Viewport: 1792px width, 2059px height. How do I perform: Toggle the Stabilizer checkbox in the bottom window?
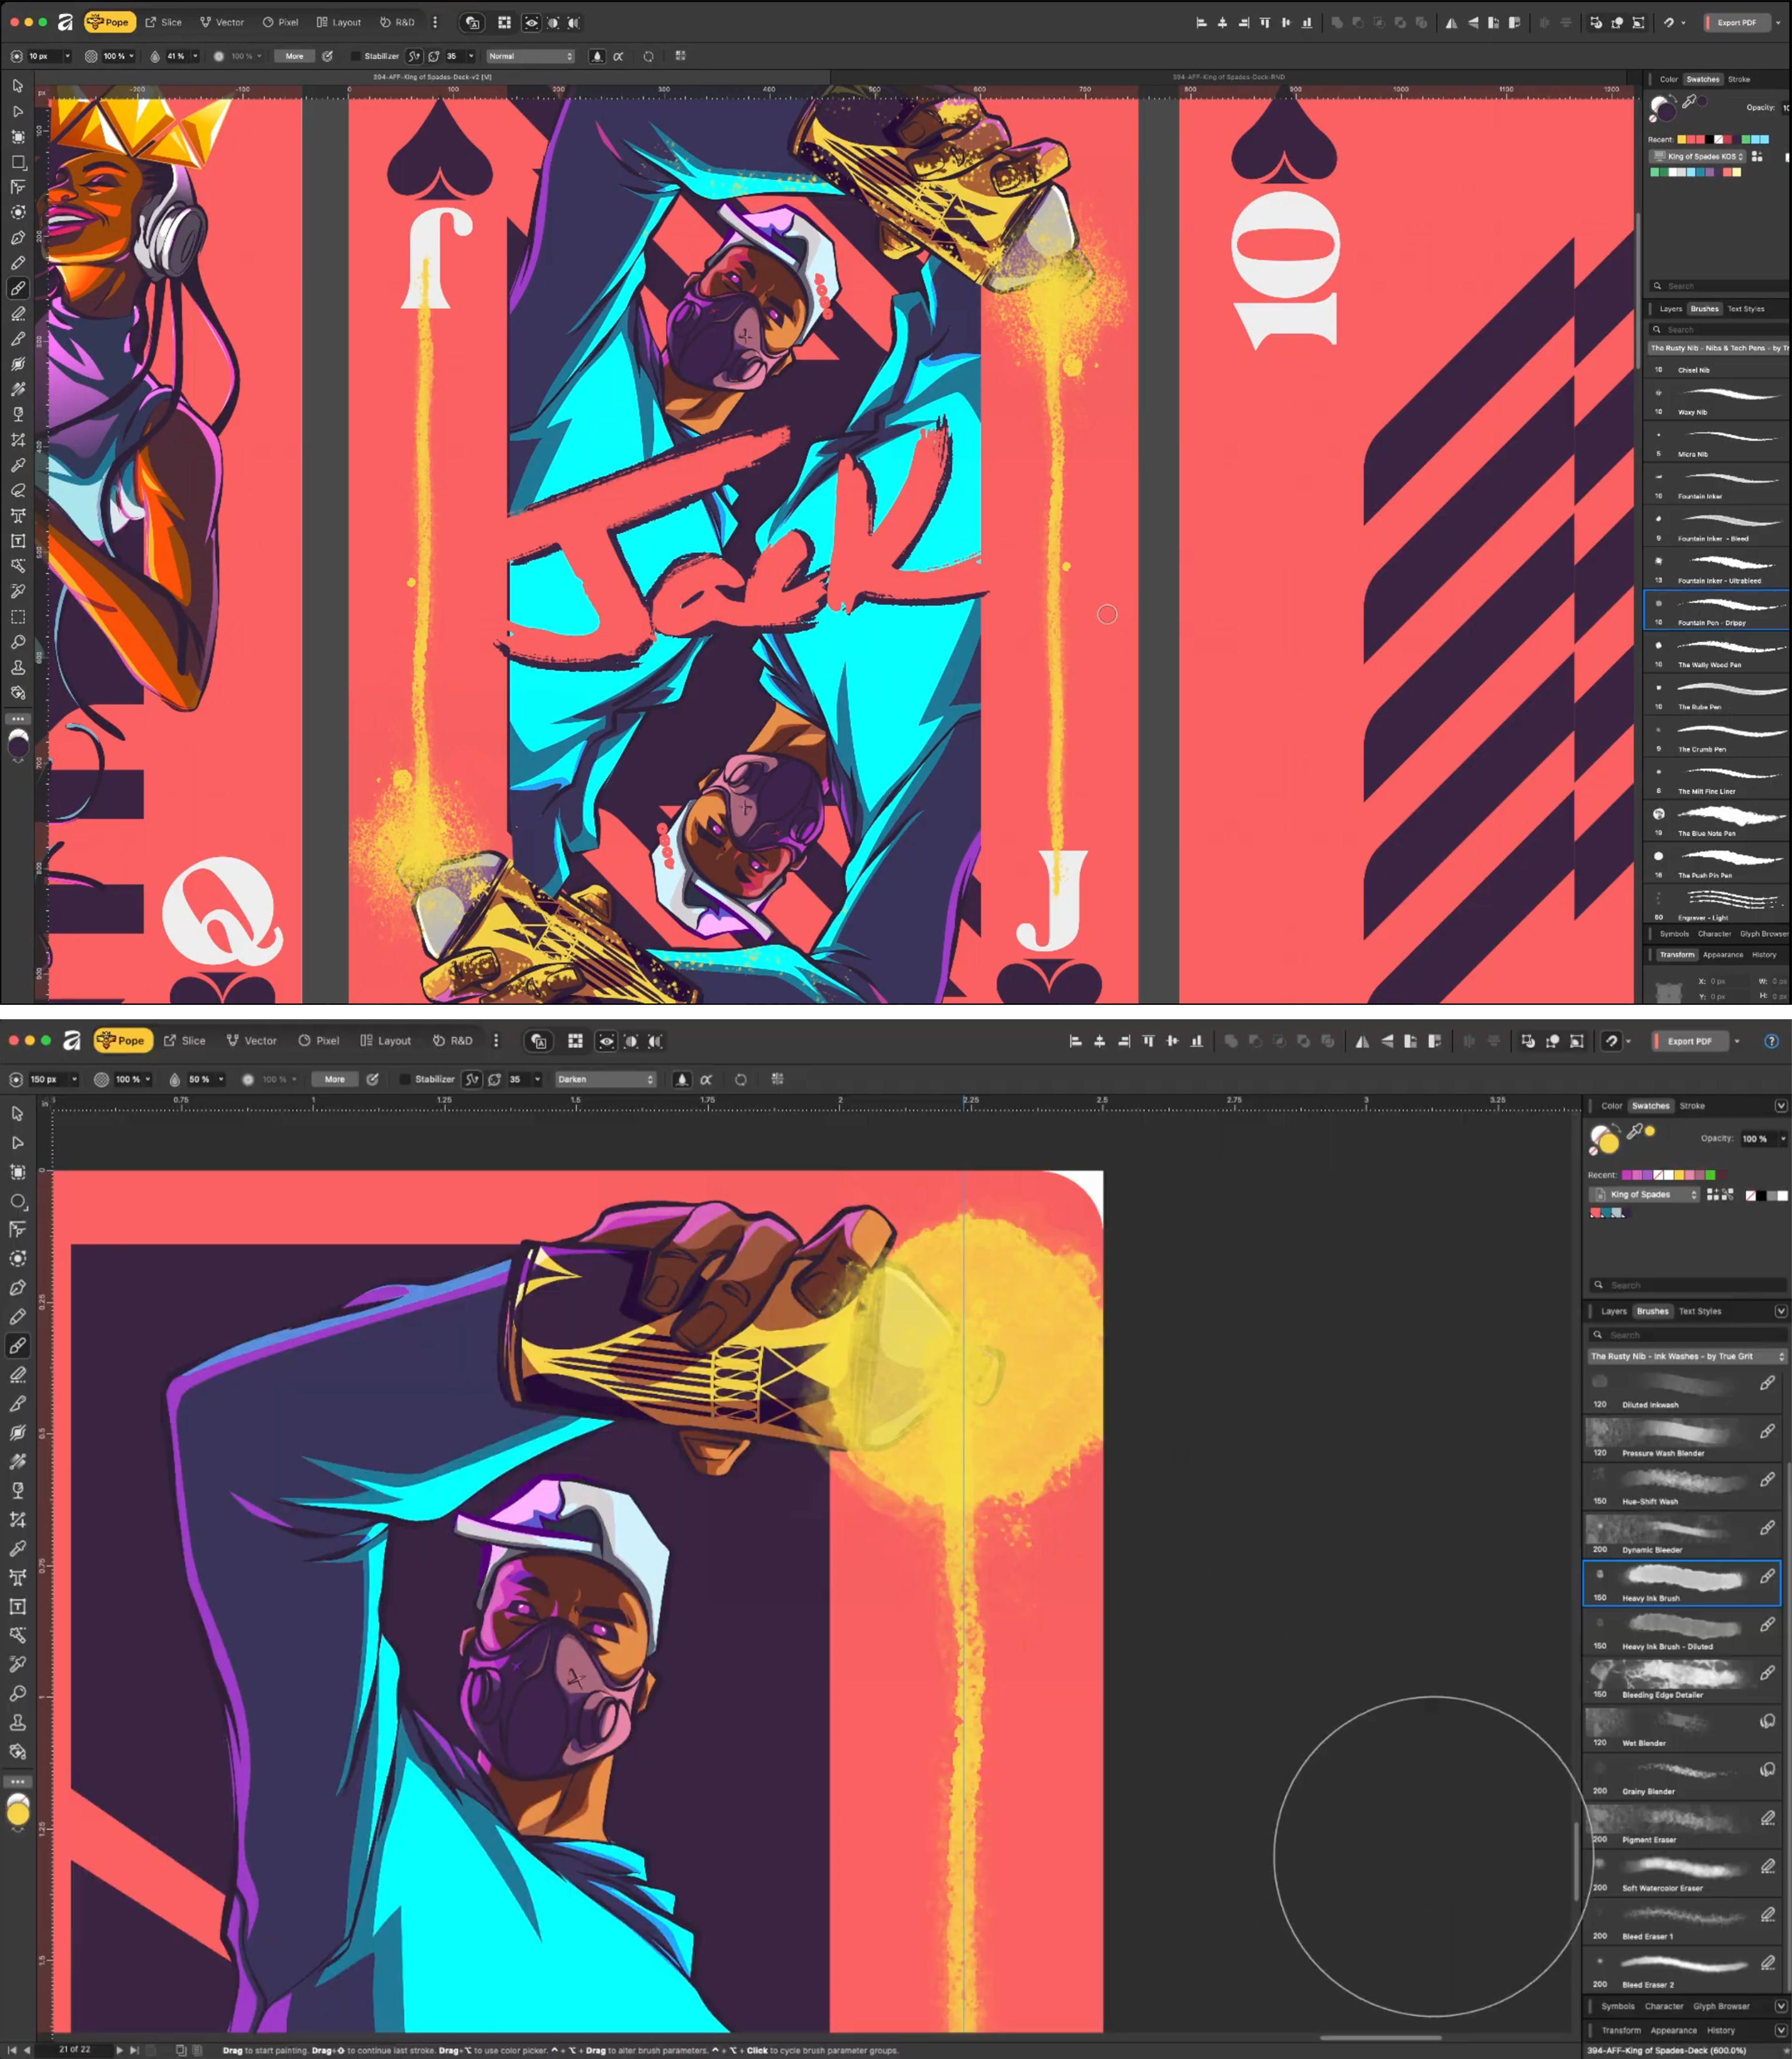[405, 1079]
